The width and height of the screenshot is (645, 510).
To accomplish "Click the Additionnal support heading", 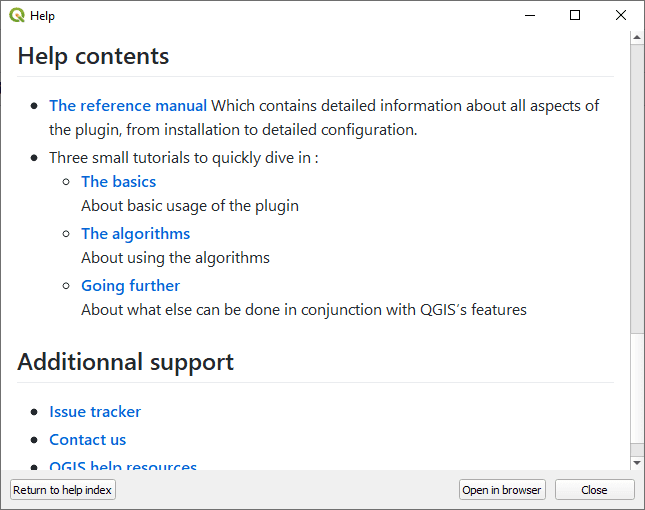I will 125,362.
